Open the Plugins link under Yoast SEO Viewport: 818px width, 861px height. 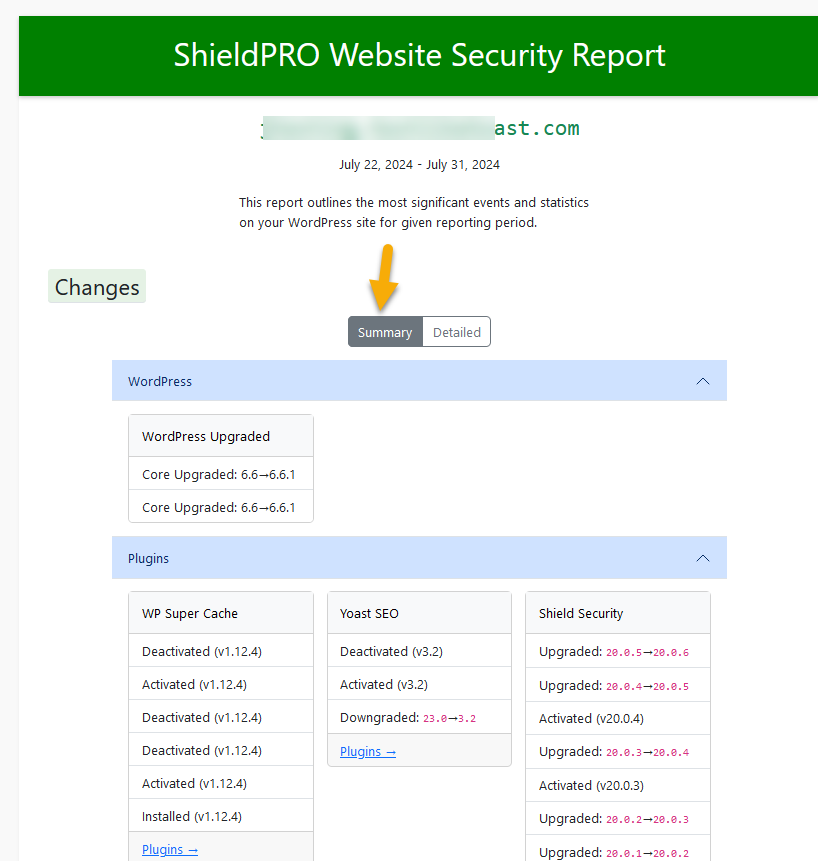pyautogui.click(x=368, y=751)
